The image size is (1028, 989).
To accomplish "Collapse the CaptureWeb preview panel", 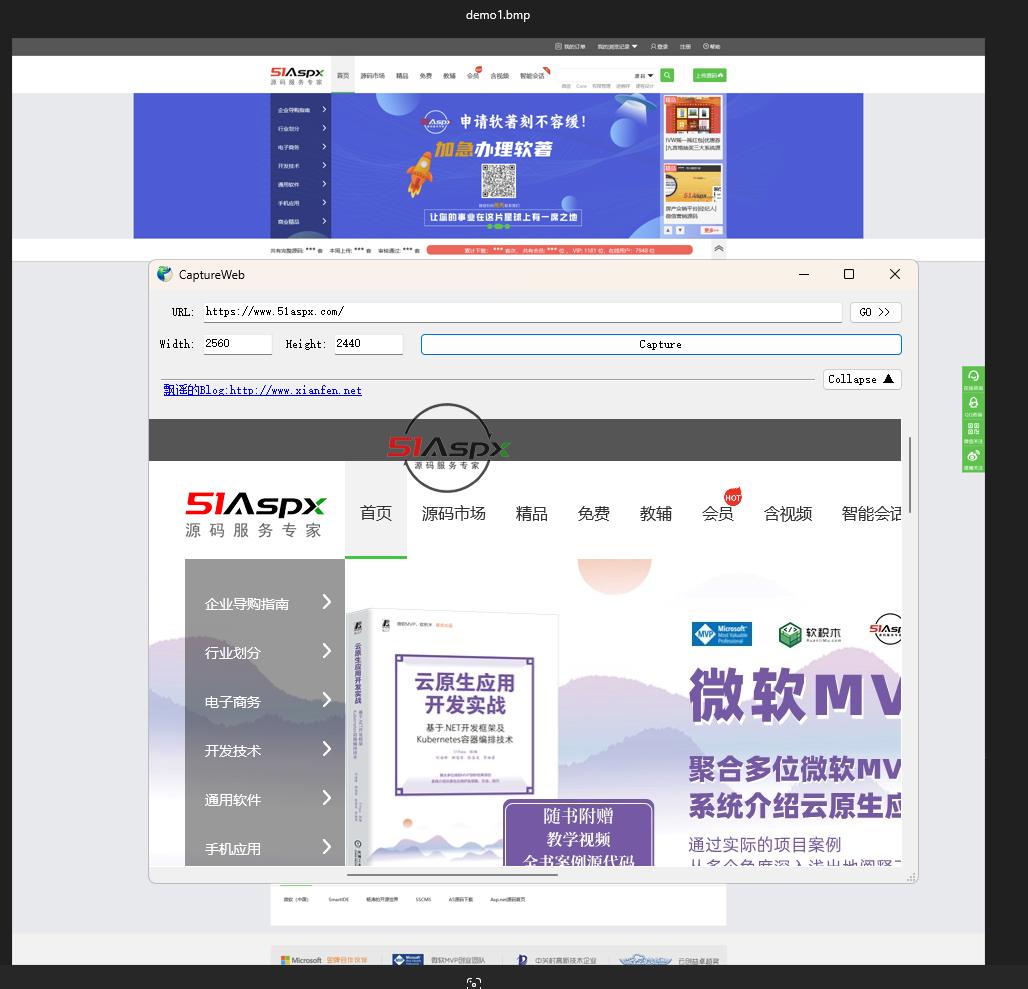I will click(x=861, y=379).
